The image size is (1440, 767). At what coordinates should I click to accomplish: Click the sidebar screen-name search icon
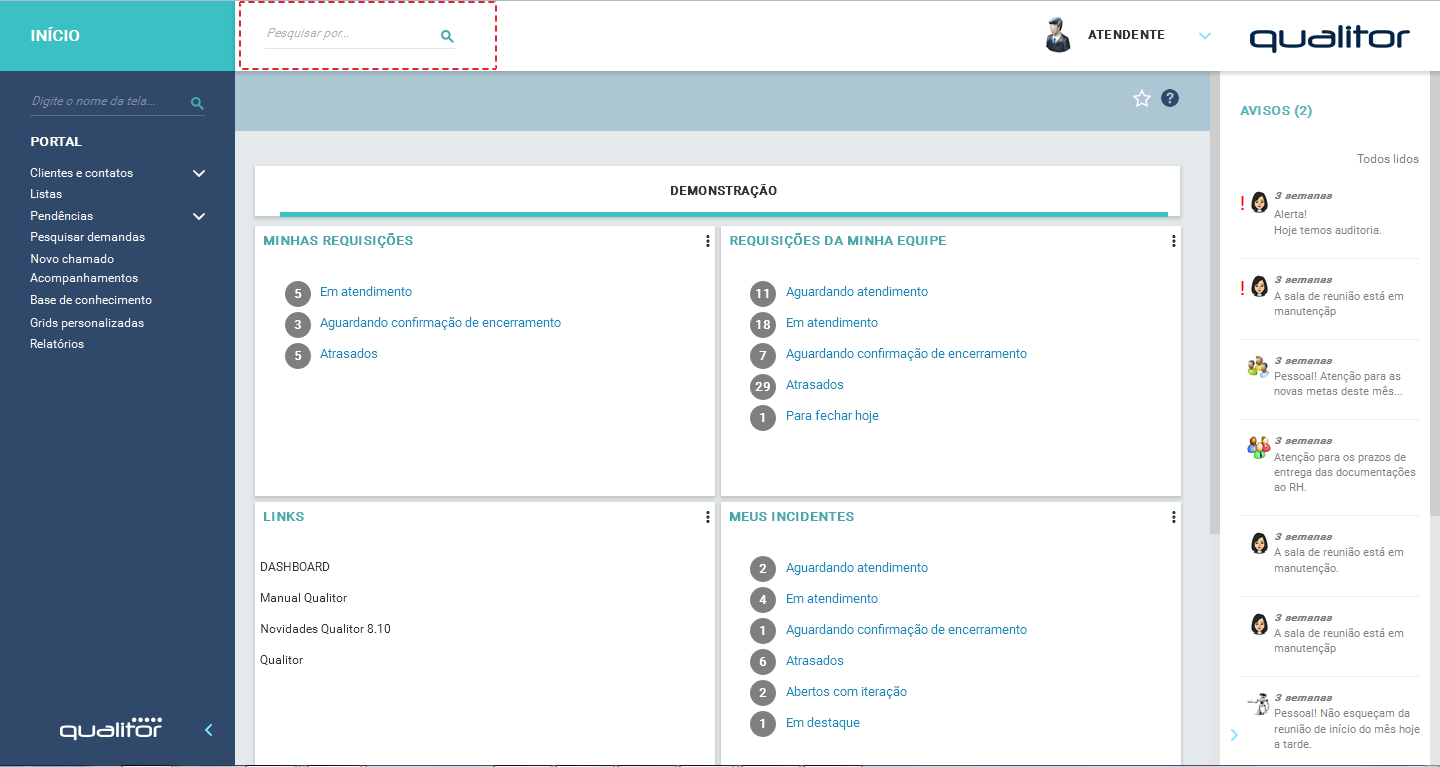197,103
